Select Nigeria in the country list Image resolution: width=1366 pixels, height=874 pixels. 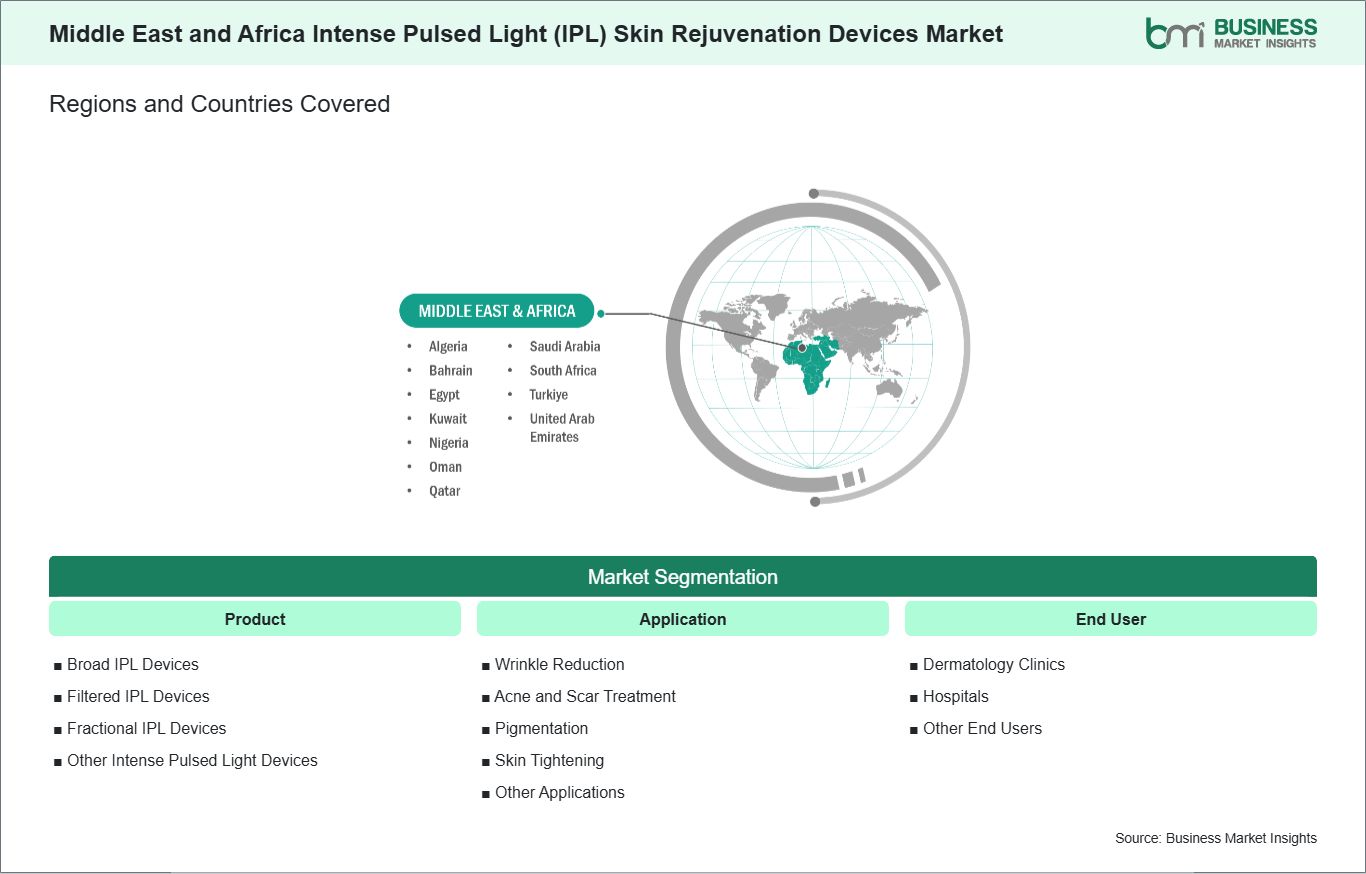coord(449,442)
